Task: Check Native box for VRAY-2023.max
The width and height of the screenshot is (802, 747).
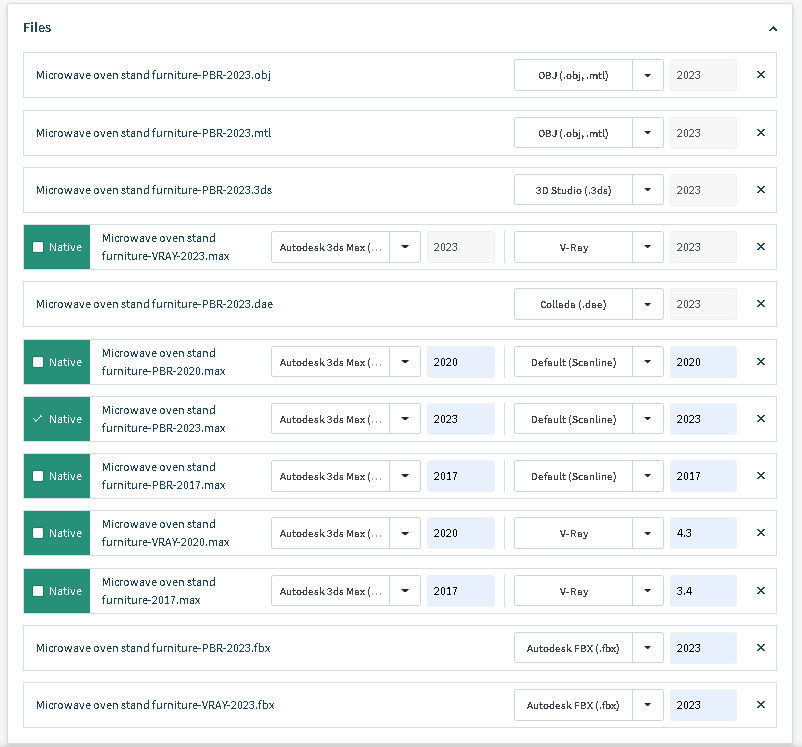Action: click(39, 247)
